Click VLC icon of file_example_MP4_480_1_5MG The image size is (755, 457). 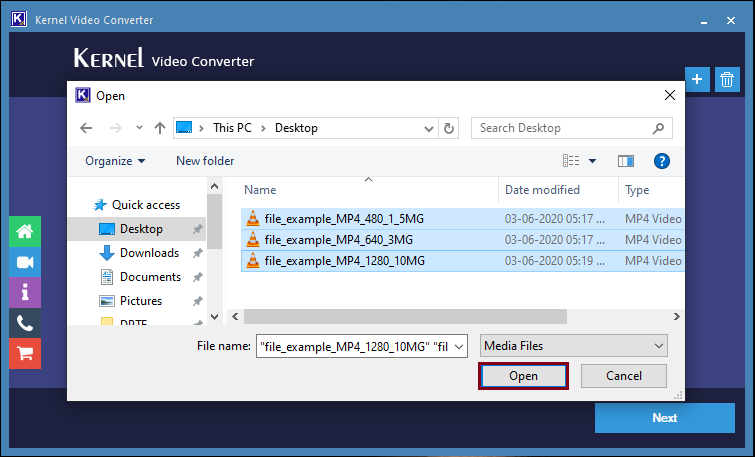click(x=253, y=219)
